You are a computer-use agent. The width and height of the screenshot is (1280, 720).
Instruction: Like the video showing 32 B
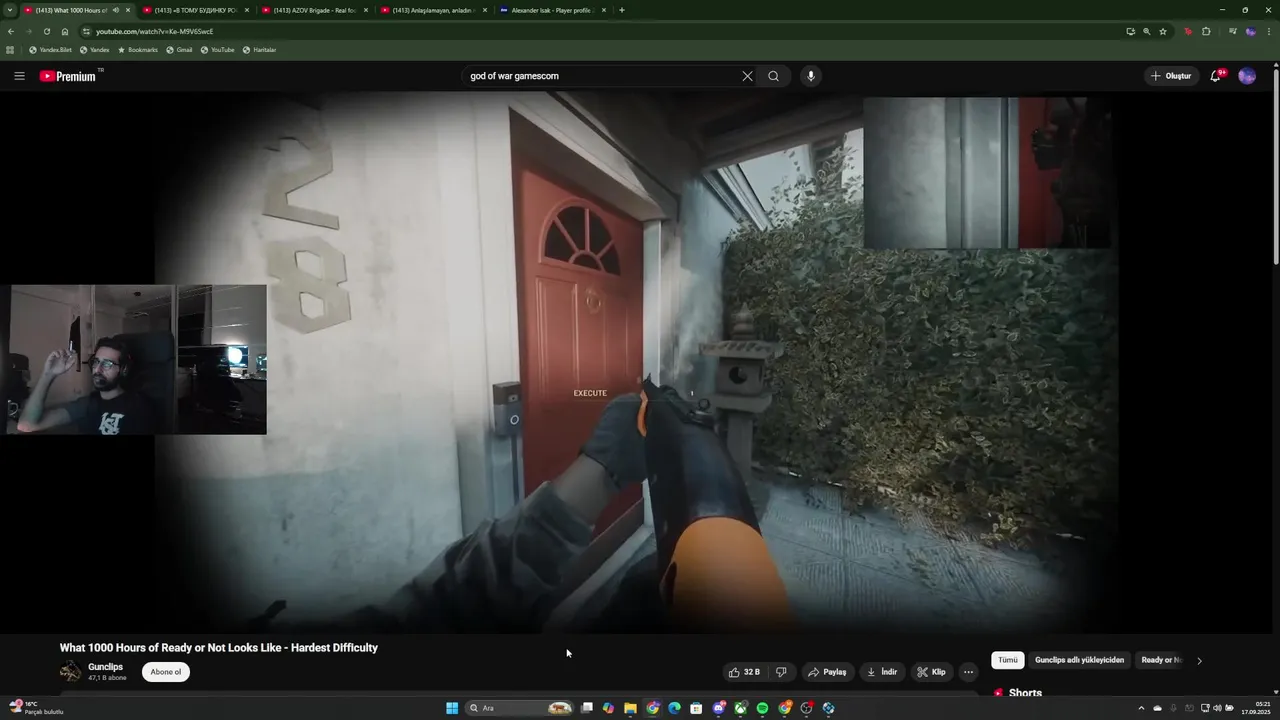point(744,672)
